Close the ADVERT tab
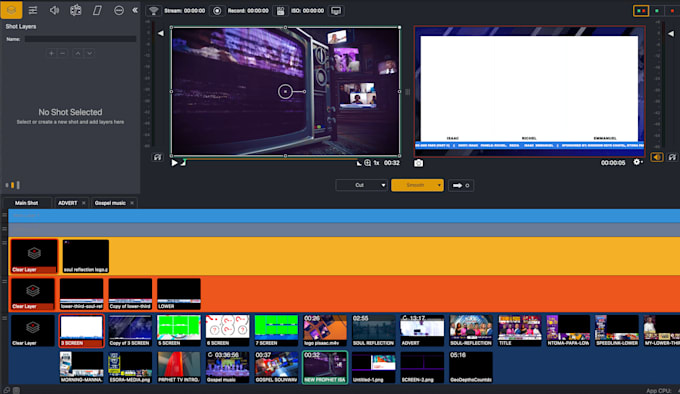The width and height of the screenshot is (680, 394). (84, 203)
